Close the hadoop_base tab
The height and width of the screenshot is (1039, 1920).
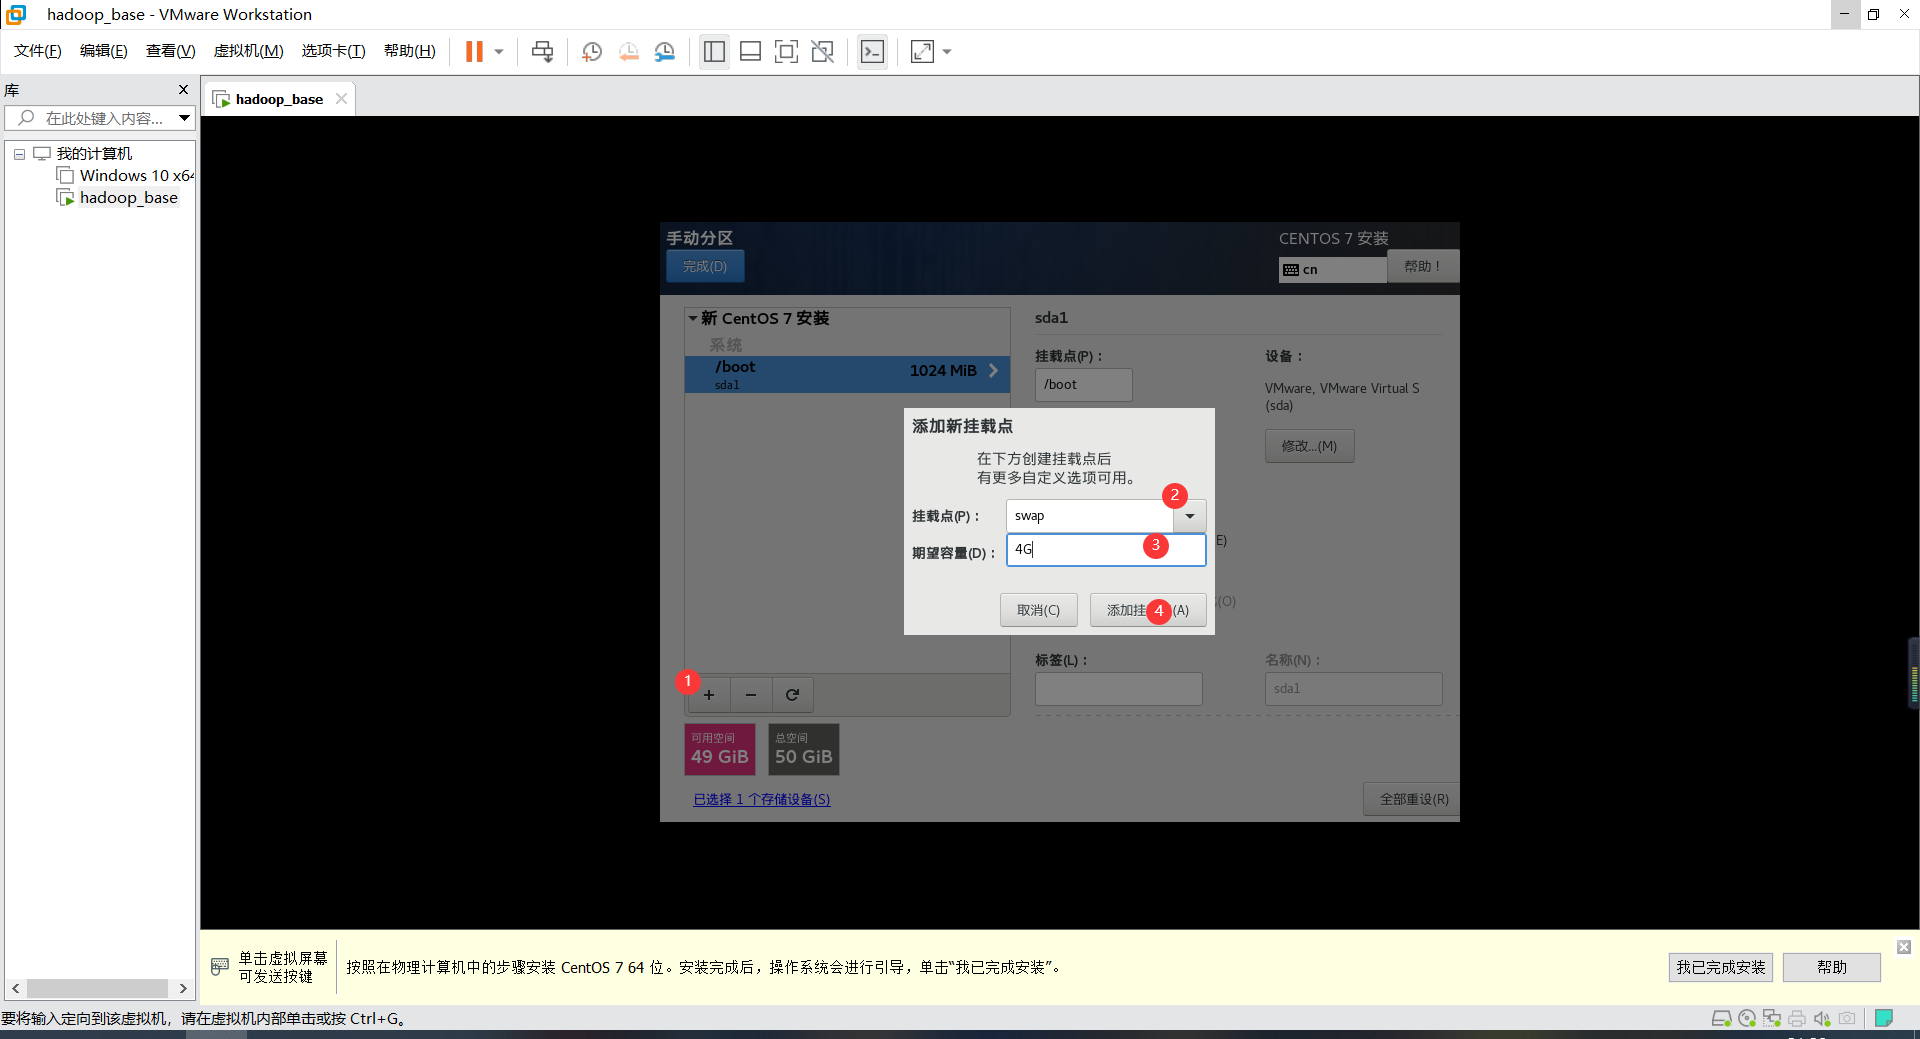coord(341,98)
